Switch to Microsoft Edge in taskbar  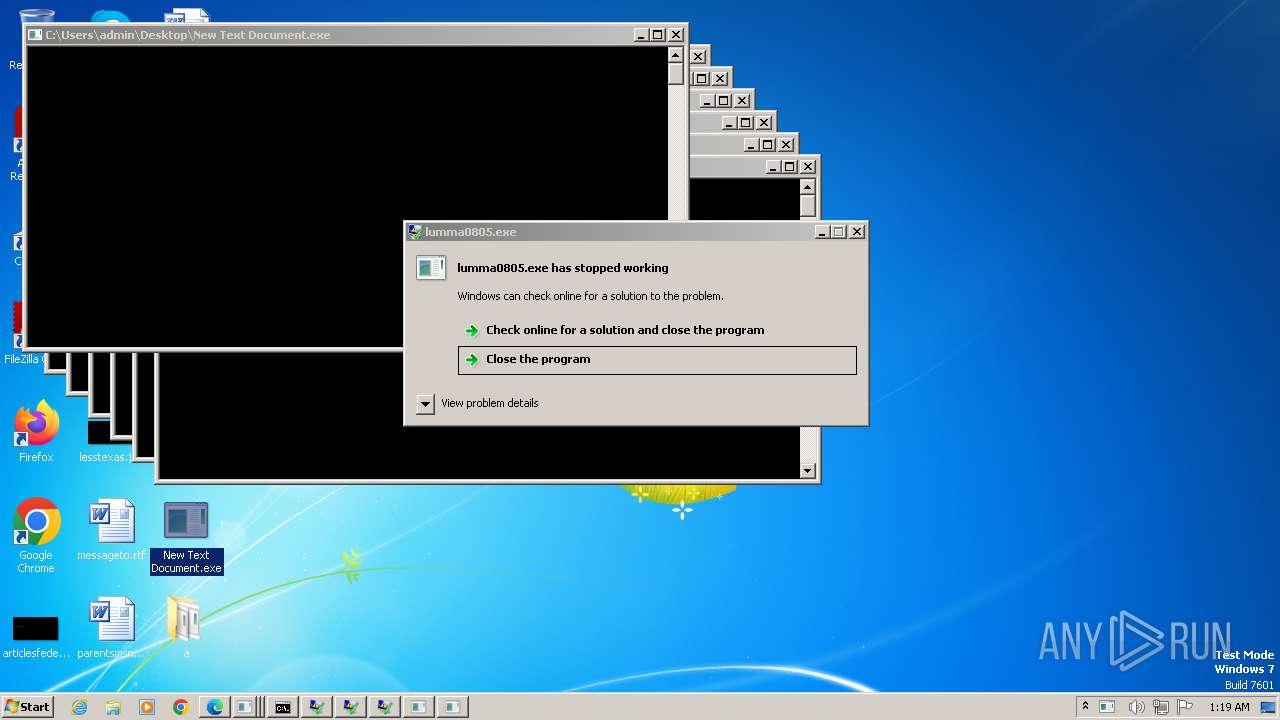(x=215, y=707)
